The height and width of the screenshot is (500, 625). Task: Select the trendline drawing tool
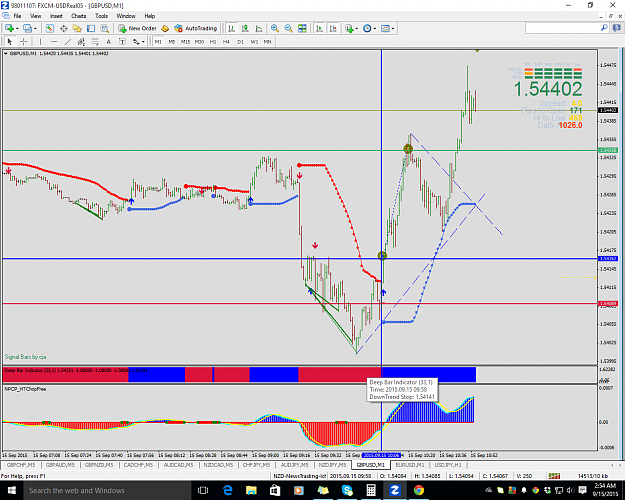[68, 41]
